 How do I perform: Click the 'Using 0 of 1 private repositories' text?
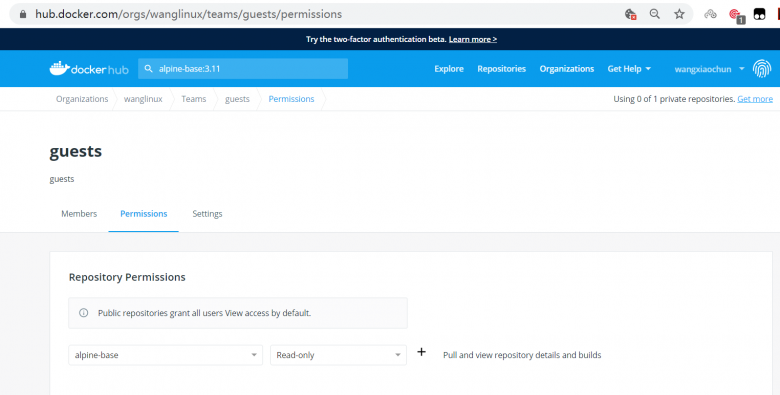point(674,99)
